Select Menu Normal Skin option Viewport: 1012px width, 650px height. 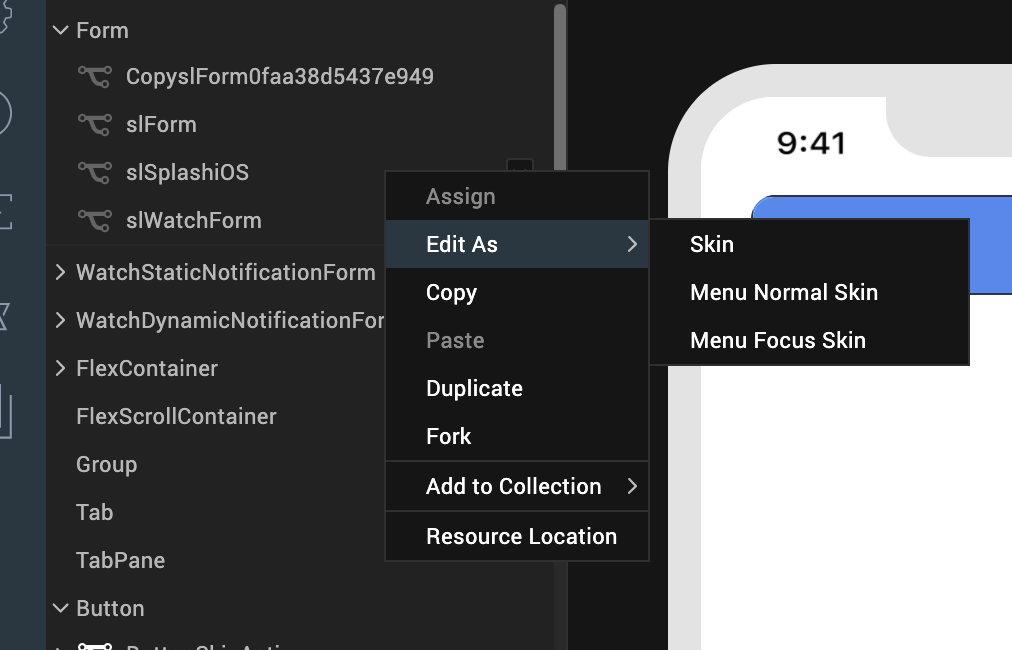click(784, 293)
